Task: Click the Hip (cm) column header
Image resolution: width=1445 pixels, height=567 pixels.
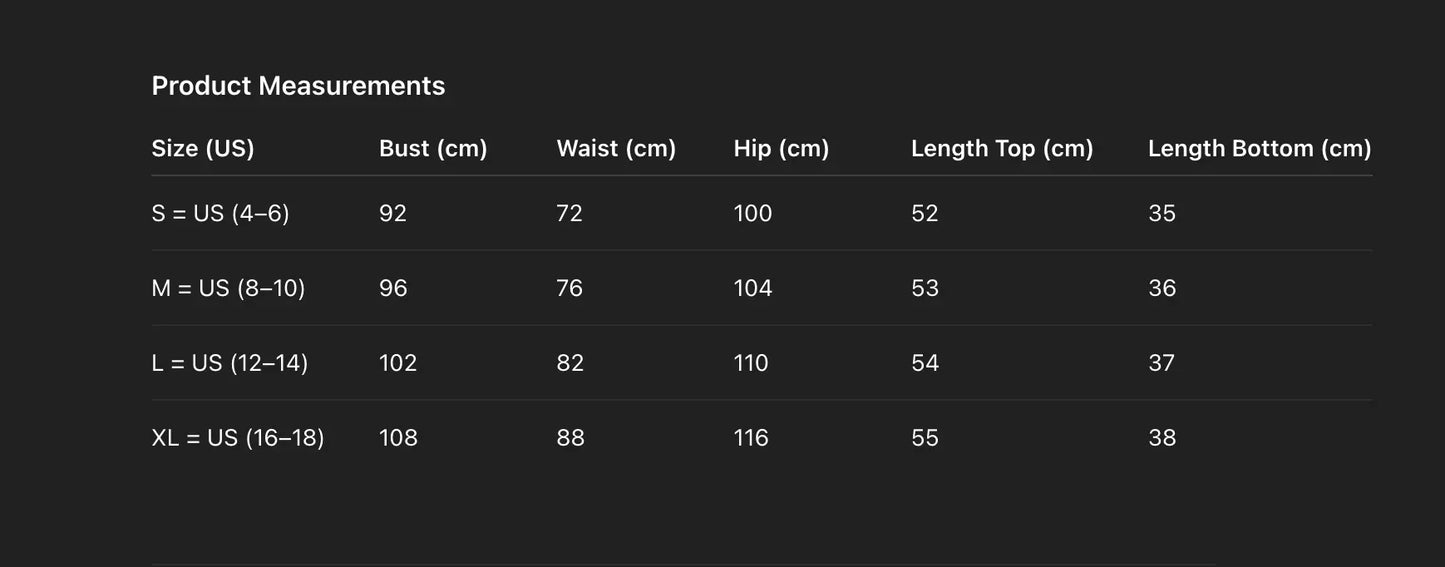Action: click(781, 149)
